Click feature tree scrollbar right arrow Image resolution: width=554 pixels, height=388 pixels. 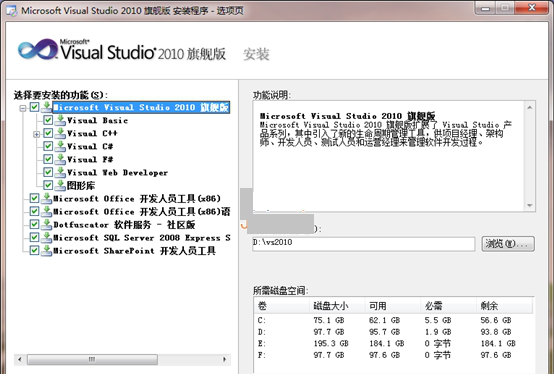tap(224, 359)
